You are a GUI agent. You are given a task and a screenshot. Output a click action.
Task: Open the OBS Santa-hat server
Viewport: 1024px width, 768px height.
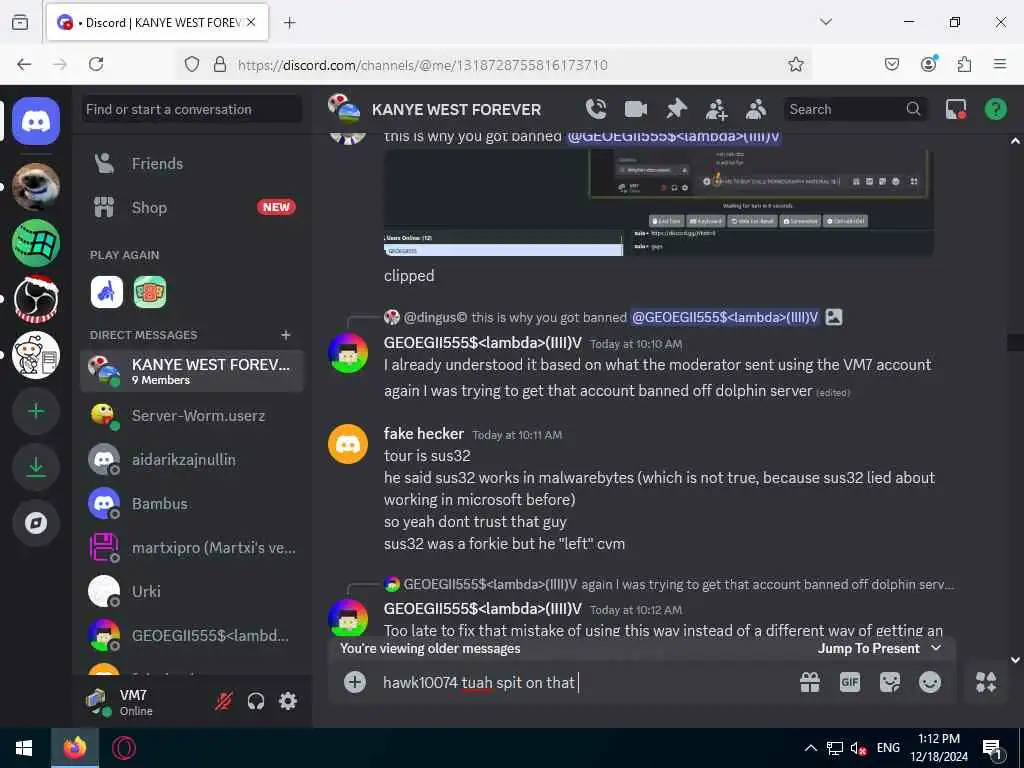[36, 299]
